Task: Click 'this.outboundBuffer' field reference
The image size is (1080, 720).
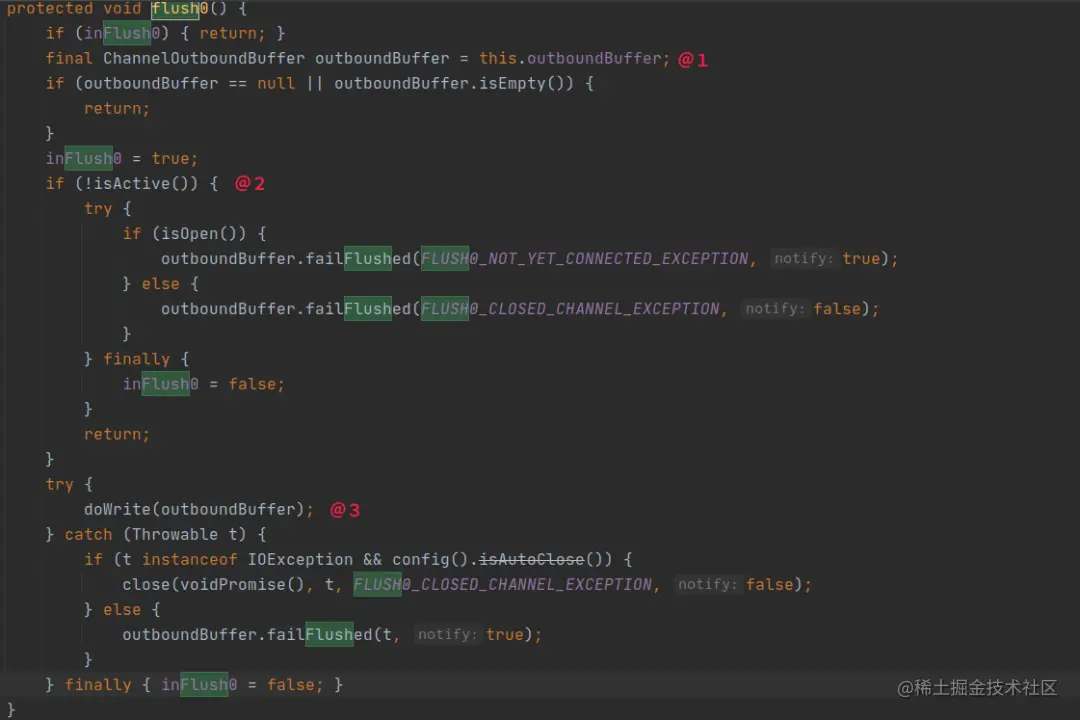Action: [572, 59]
